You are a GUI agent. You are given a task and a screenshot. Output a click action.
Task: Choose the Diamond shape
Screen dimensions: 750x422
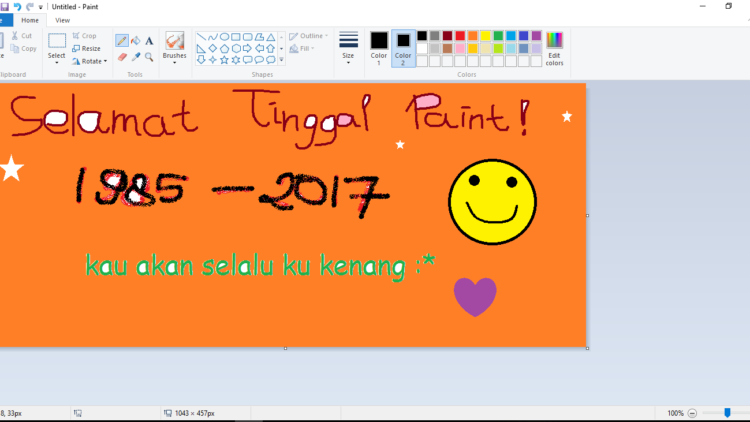coord(213,48)
